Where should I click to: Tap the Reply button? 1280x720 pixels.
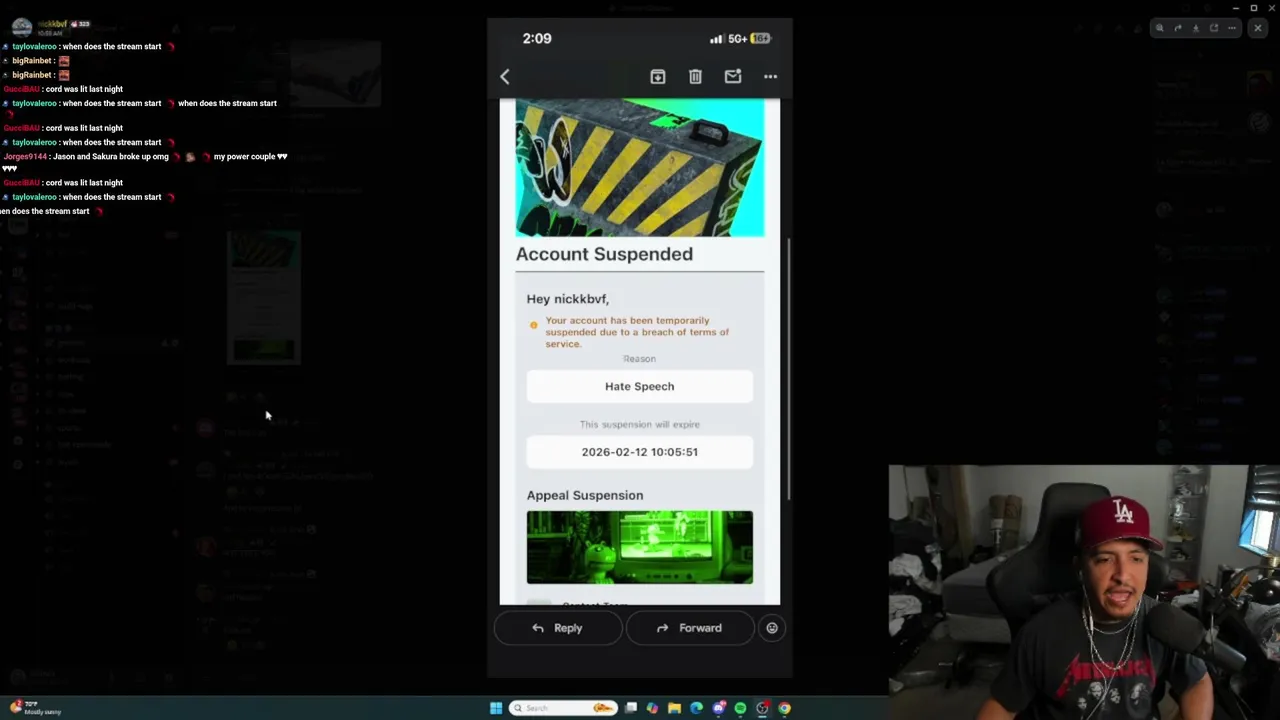point(558,628)
